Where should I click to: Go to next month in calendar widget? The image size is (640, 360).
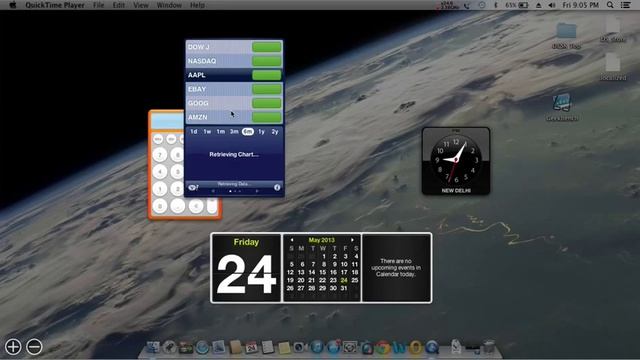point(352,240)
